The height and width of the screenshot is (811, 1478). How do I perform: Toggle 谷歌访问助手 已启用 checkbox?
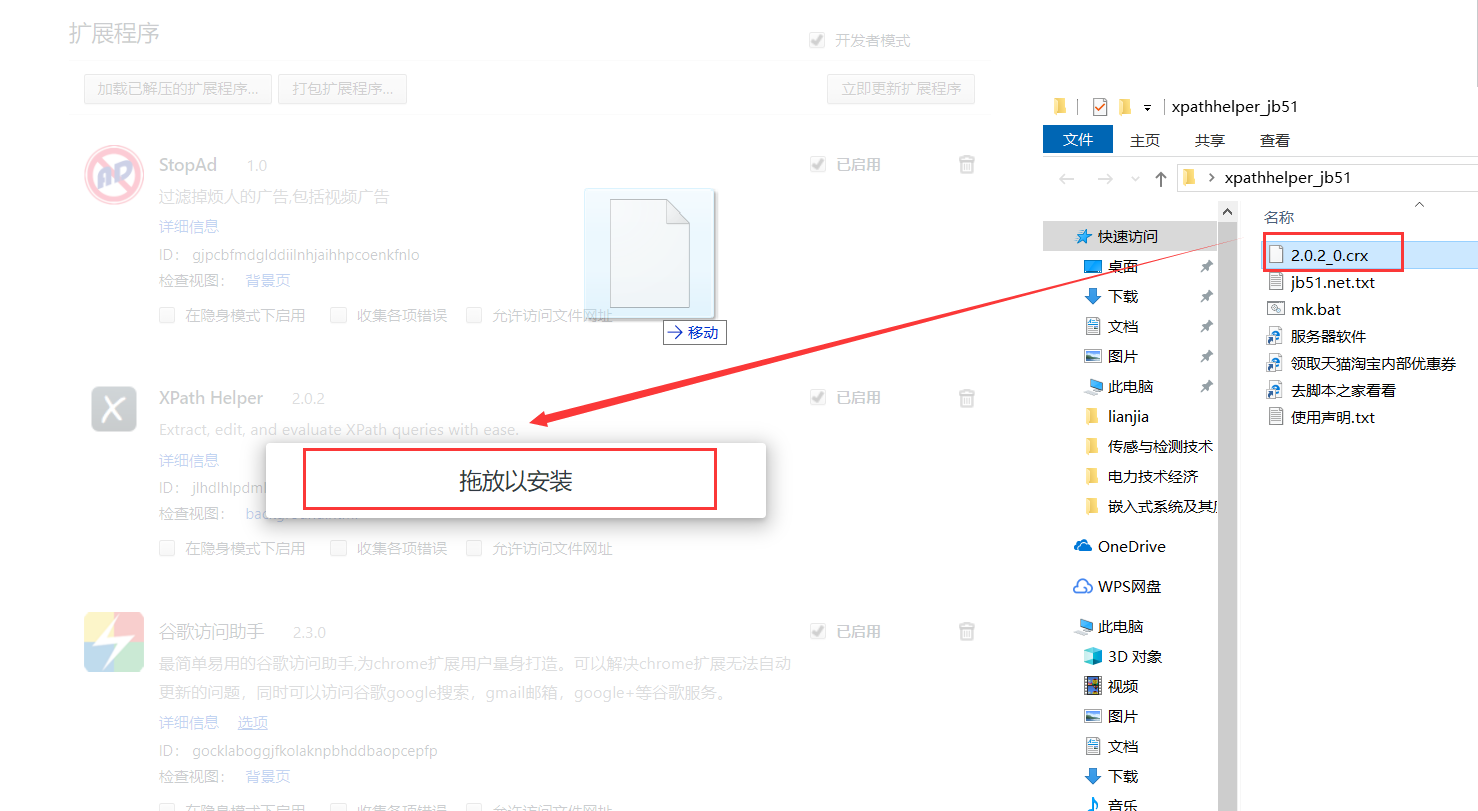click(817, 631)
